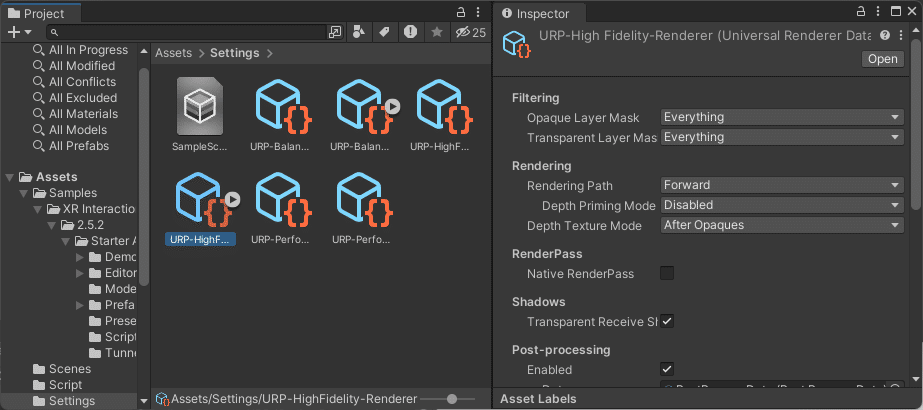Click the folder tree vertical scrollbar
Screen dimensions: 923x410
coord(144,176)
